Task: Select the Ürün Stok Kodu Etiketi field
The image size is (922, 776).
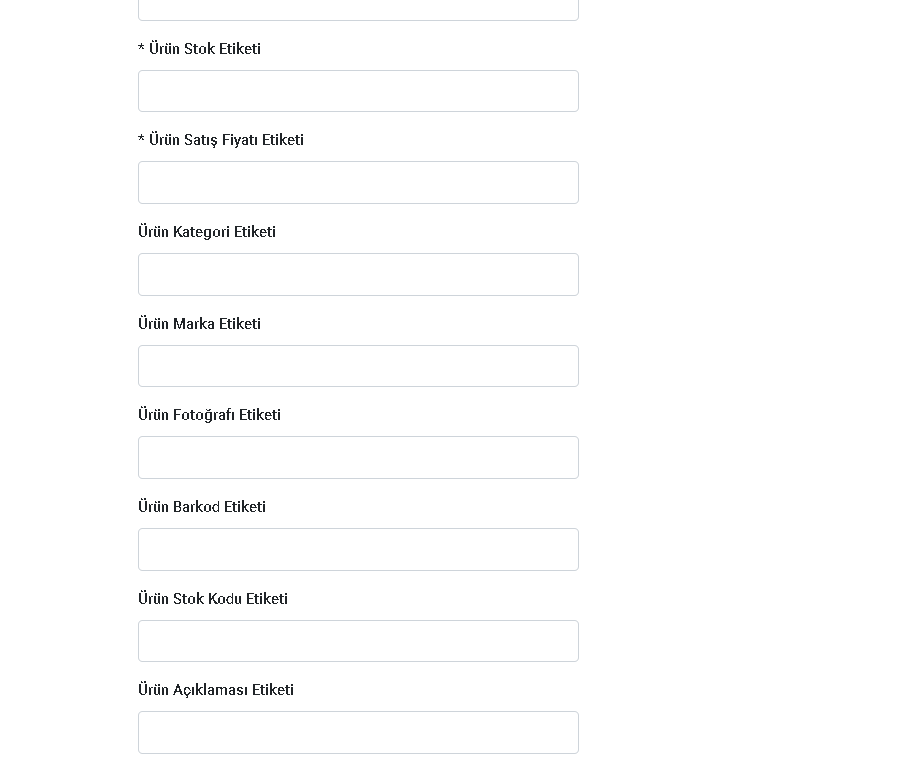Action: (x=358, y=641)
